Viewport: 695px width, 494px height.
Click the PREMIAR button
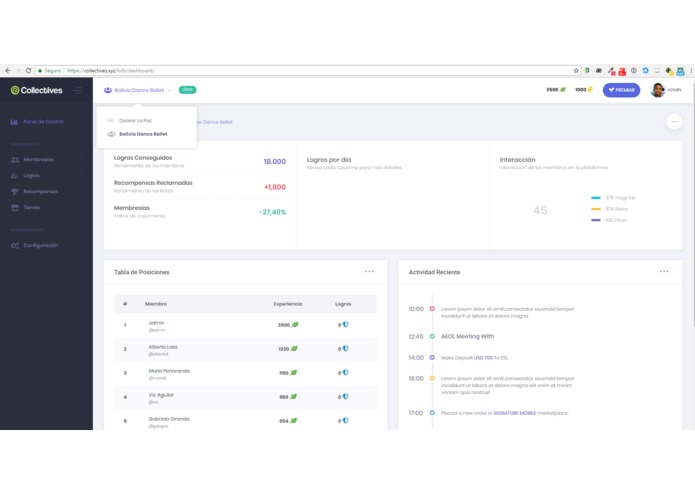[x=621, y=90]
